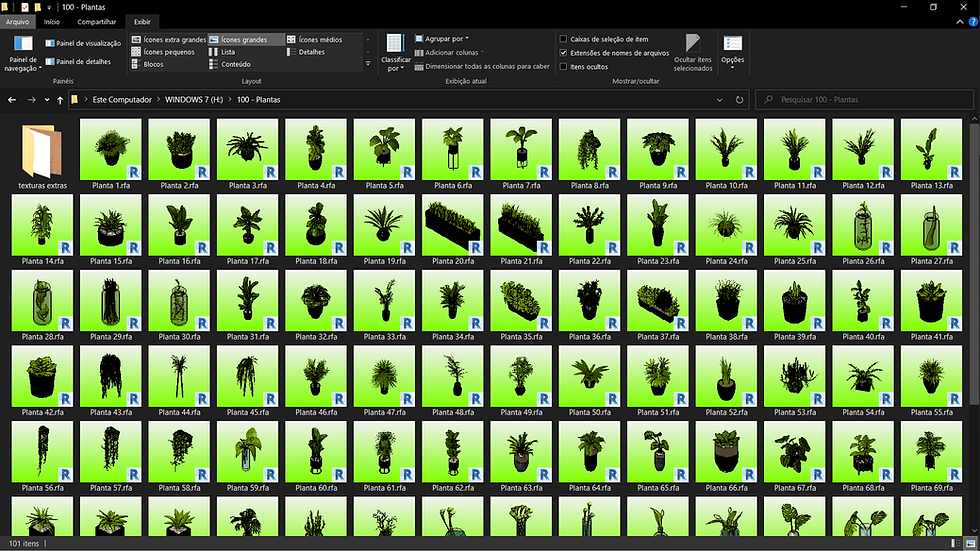Click Ocultar itens selecionados
This screenshot has width=980, height=551.
[692, 53]
